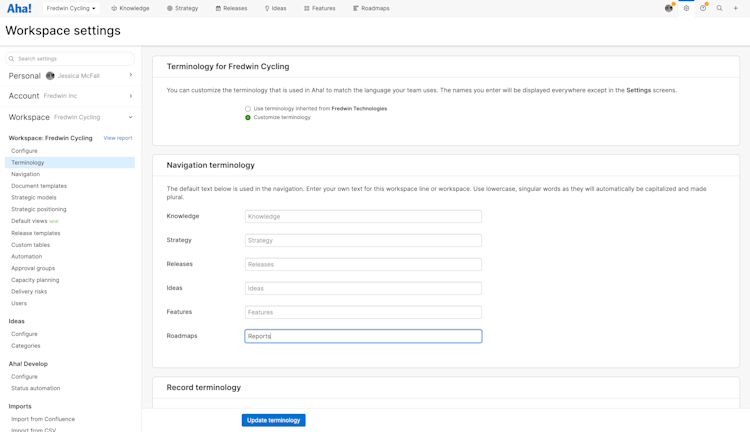Viewport: 750px width, 432px height.
Task: Open workspace Configure settings
Action: pos(24,151)
